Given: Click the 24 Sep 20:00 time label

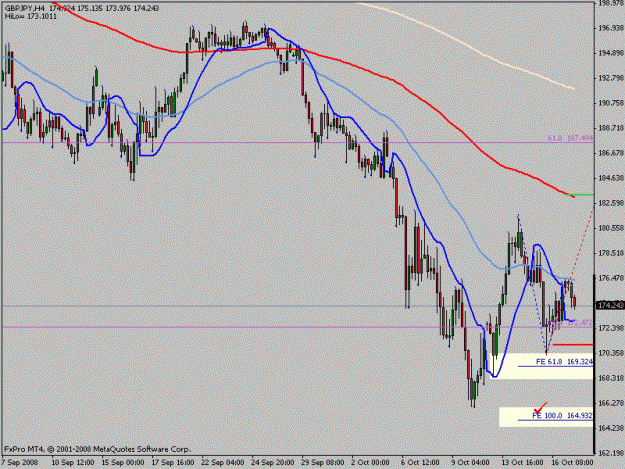Looking at the screenshot, I should (273, 463).
